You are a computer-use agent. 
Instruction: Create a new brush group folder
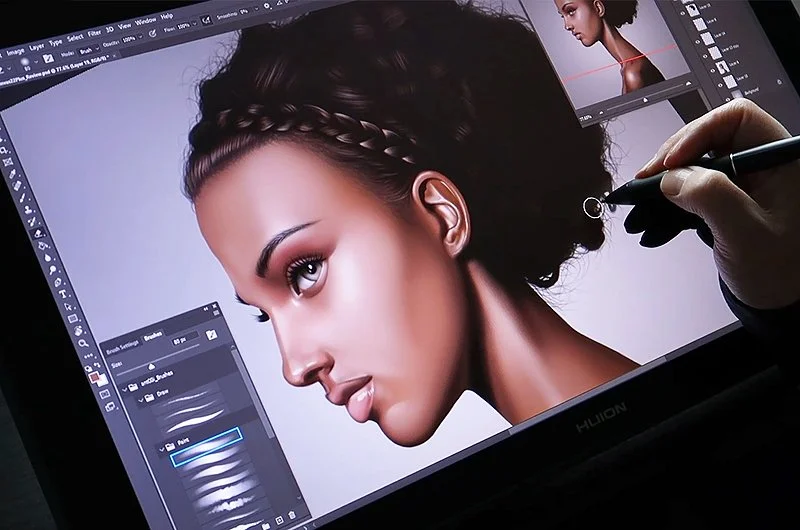266,526
